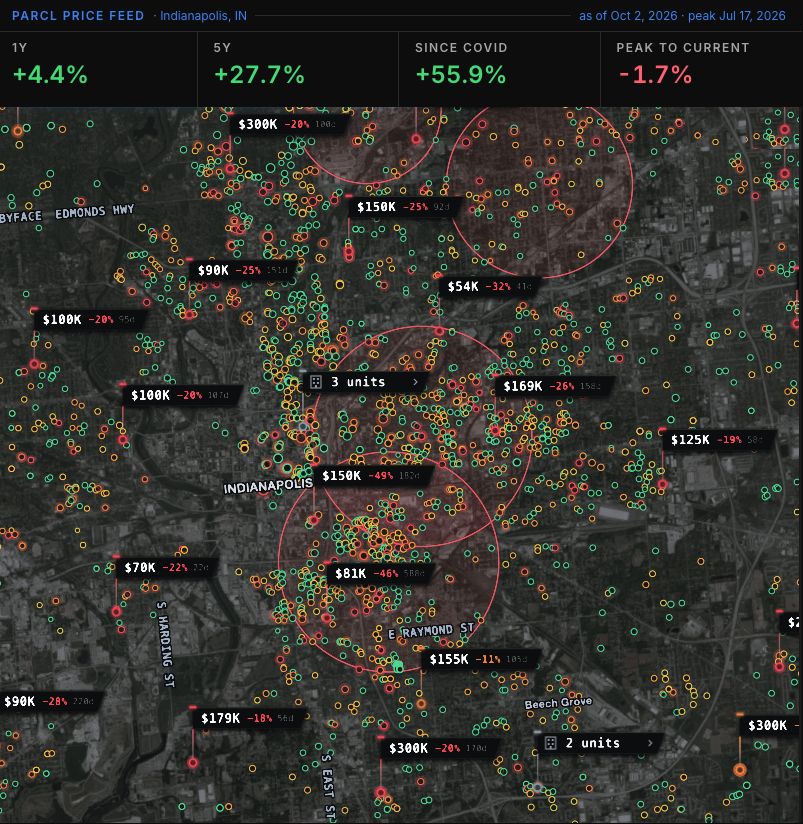
Task: Open the $150K -25% 92d listing label
Action: [405, 207]
